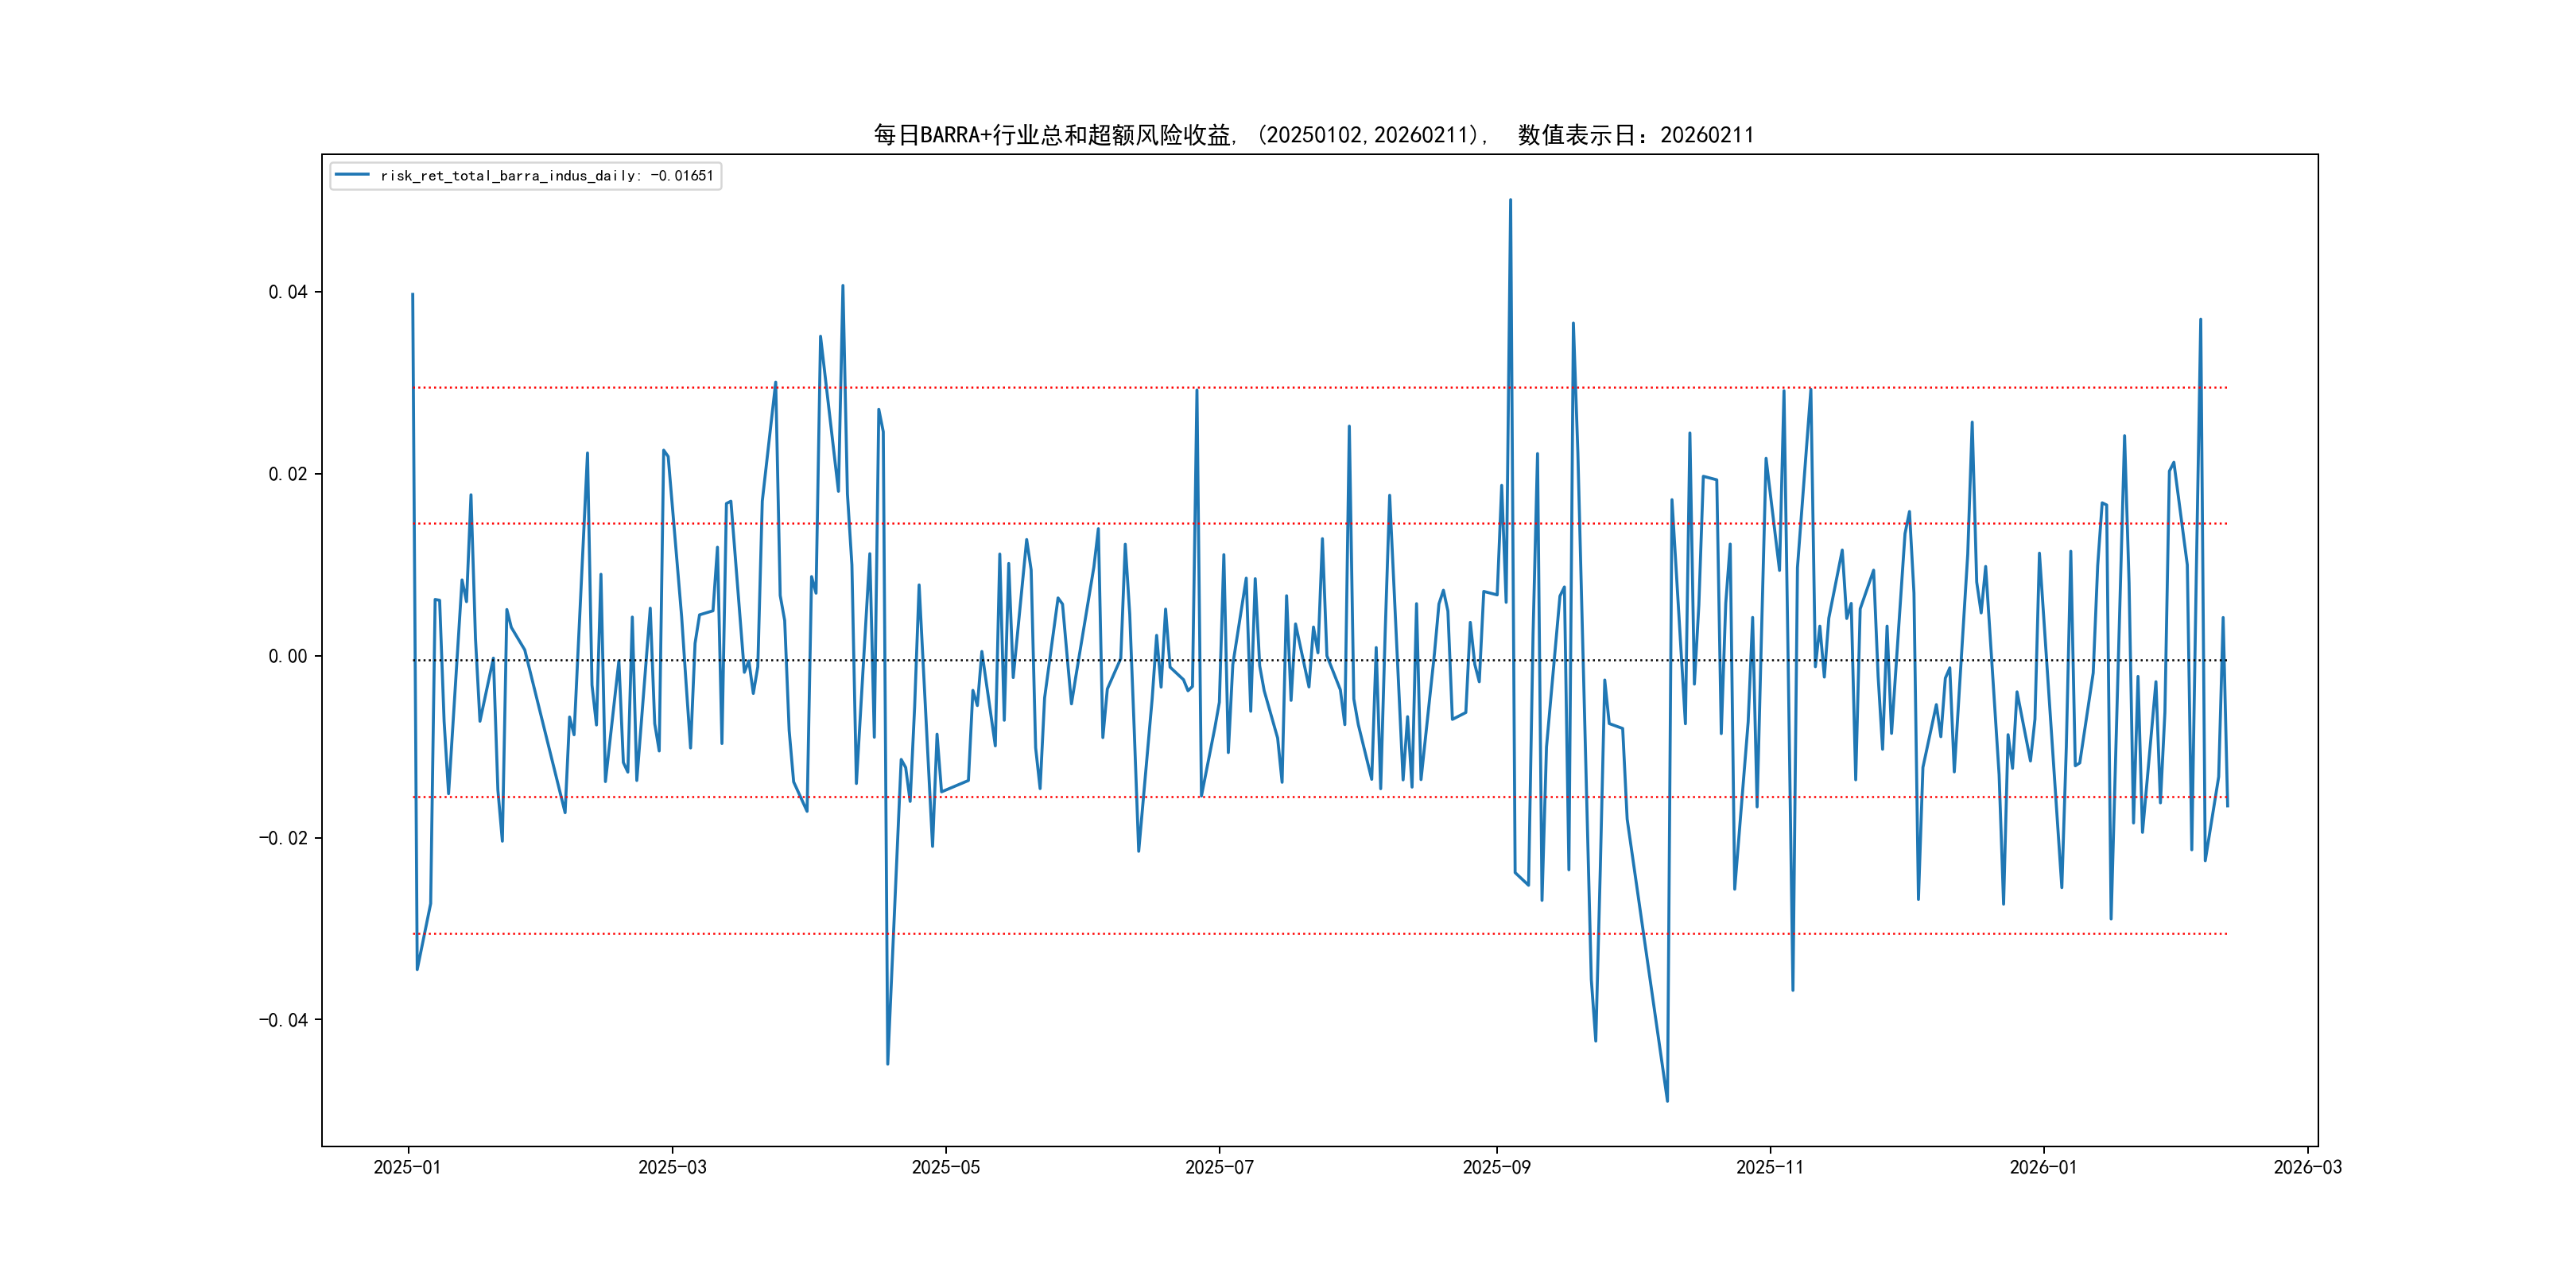Screen dimensions: 2576x1288
Task: Click the 2026-03 x-axis label
Action: pos(2307,1167)
